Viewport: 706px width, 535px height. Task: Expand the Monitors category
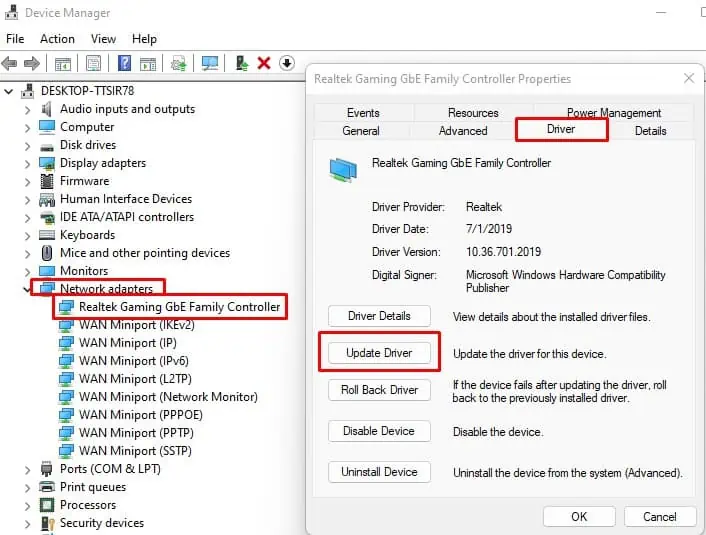click(x=27, y=272)
